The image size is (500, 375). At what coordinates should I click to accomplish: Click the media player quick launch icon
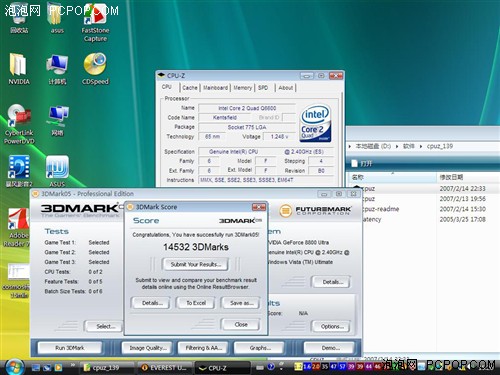pos(58,368)
